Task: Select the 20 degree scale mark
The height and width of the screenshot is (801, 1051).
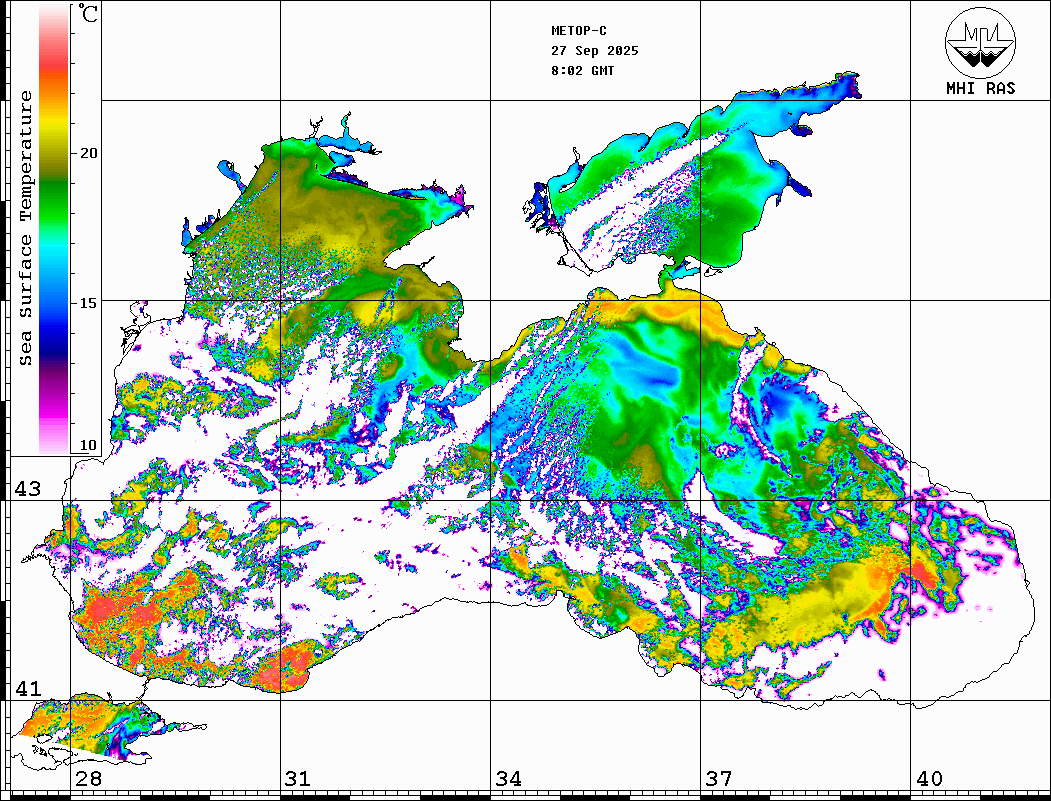Action: (x=90, y=153)
